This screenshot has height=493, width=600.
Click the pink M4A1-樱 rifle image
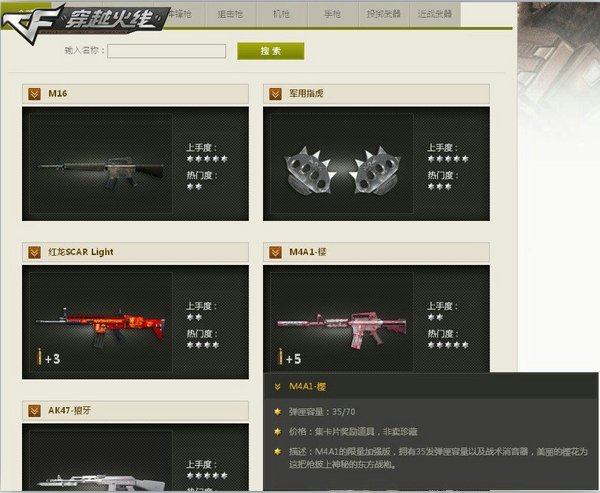342,328
